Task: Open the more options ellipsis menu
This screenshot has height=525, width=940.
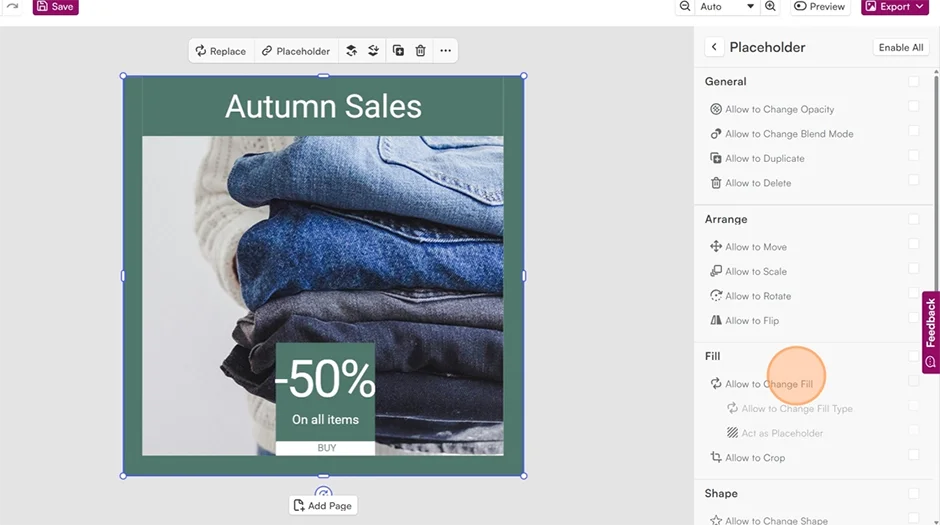Action: tap(445, 51)
